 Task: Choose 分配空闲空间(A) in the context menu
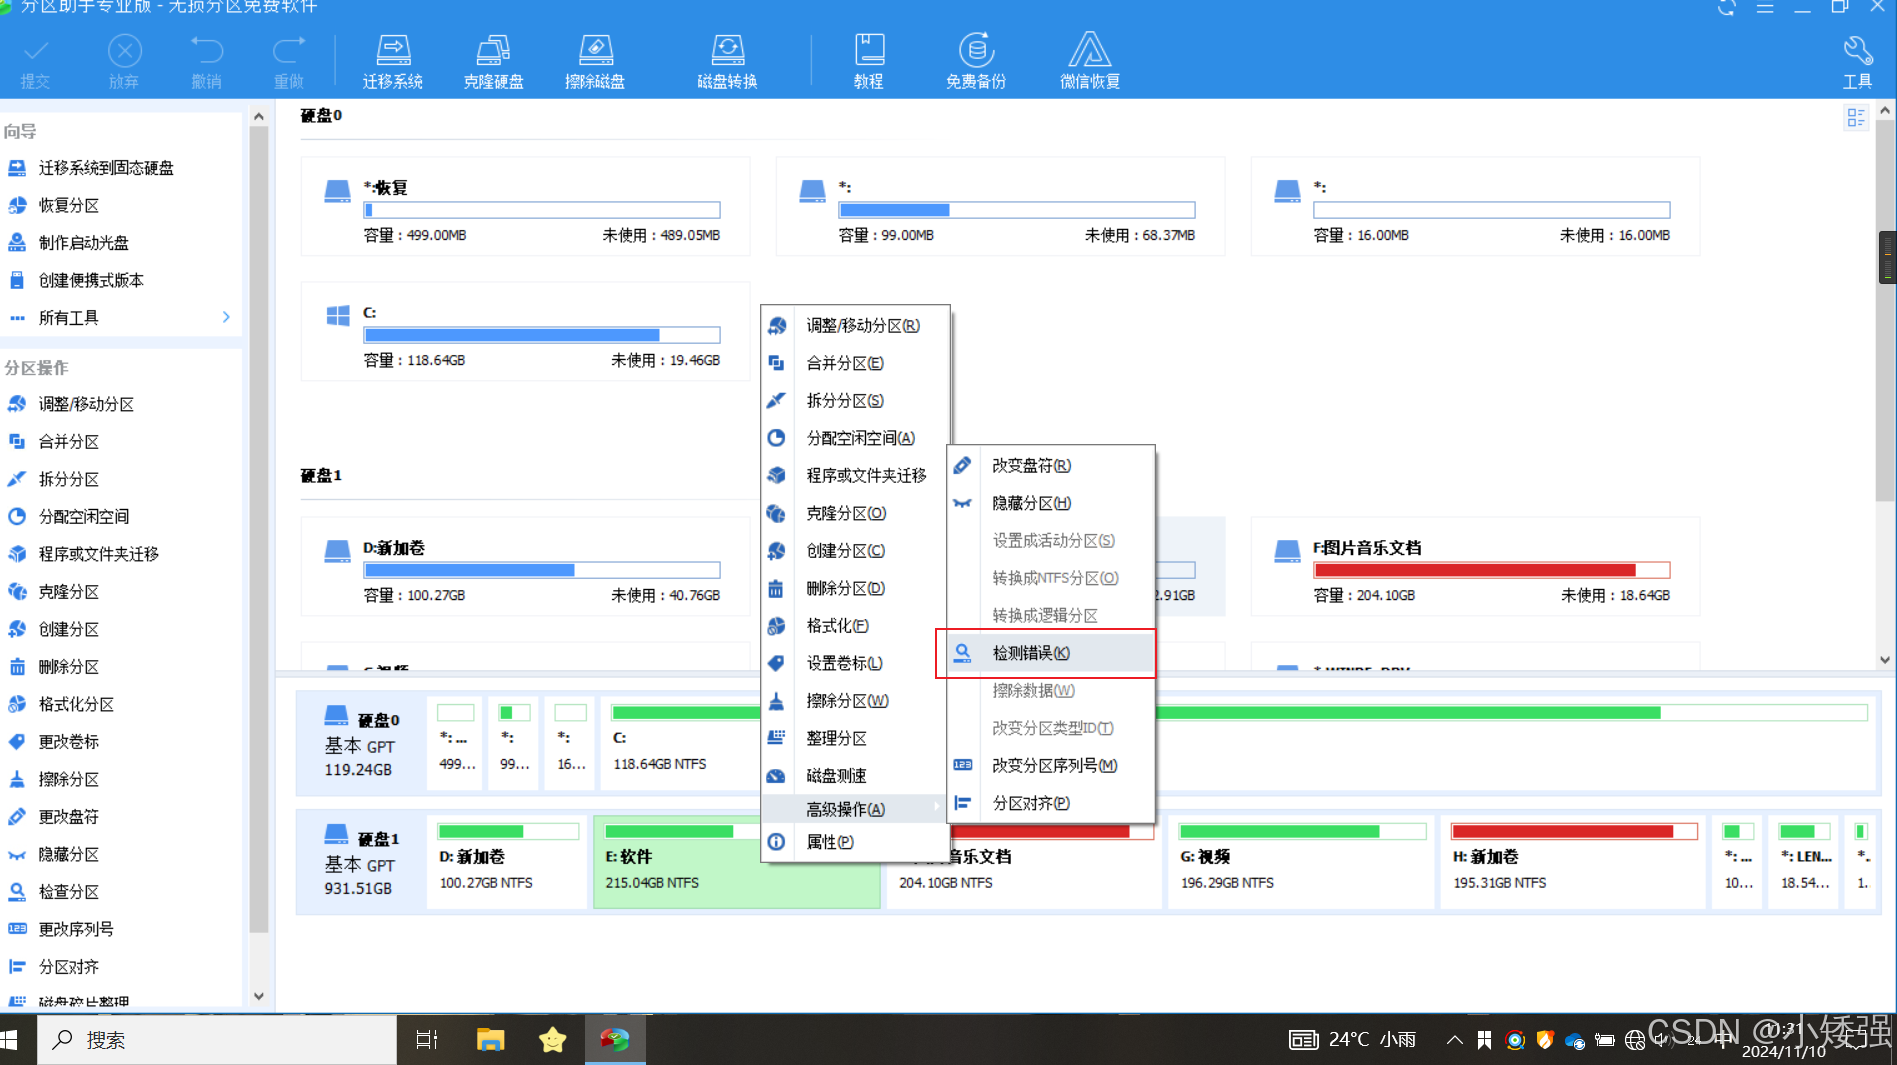pos(855,438)
